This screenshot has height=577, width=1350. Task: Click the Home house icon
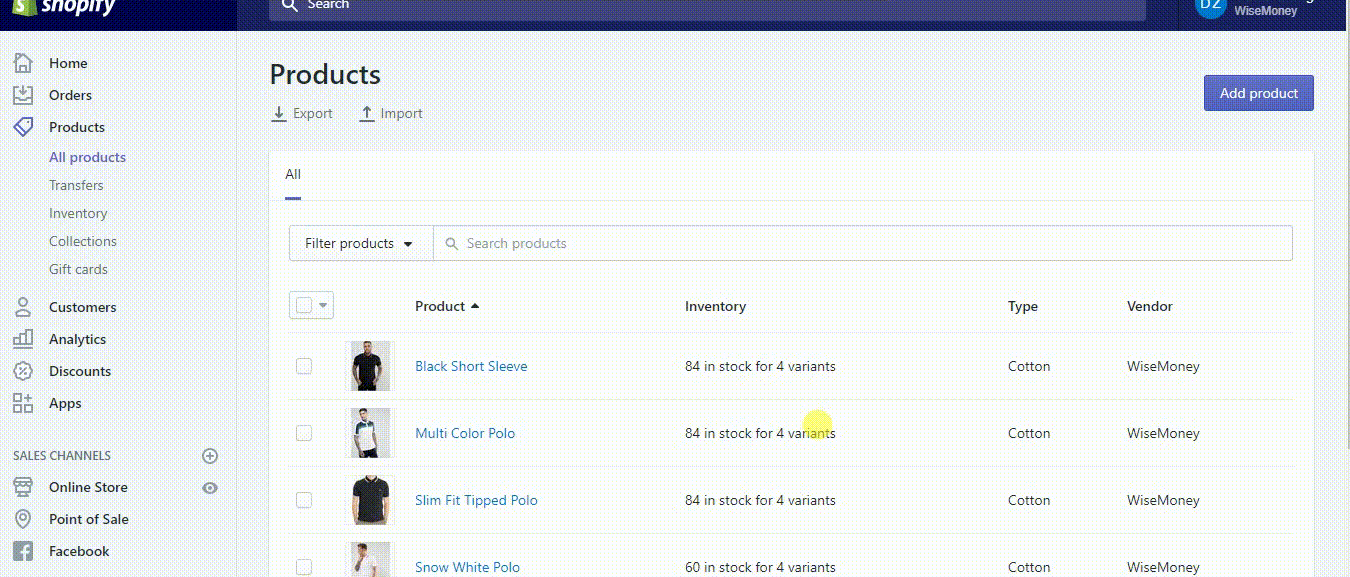coord(23,63)
